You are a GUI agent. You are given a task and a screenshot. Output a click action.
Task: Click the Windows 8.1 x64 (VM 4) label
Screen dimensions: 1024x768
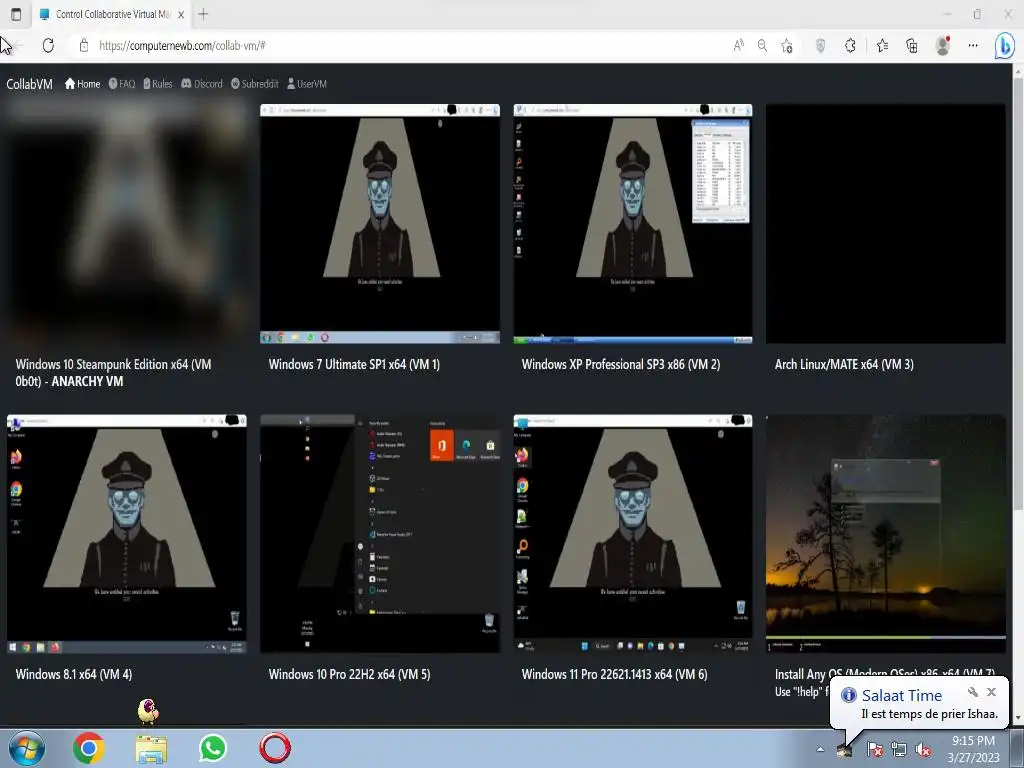[x=73, y=674]
